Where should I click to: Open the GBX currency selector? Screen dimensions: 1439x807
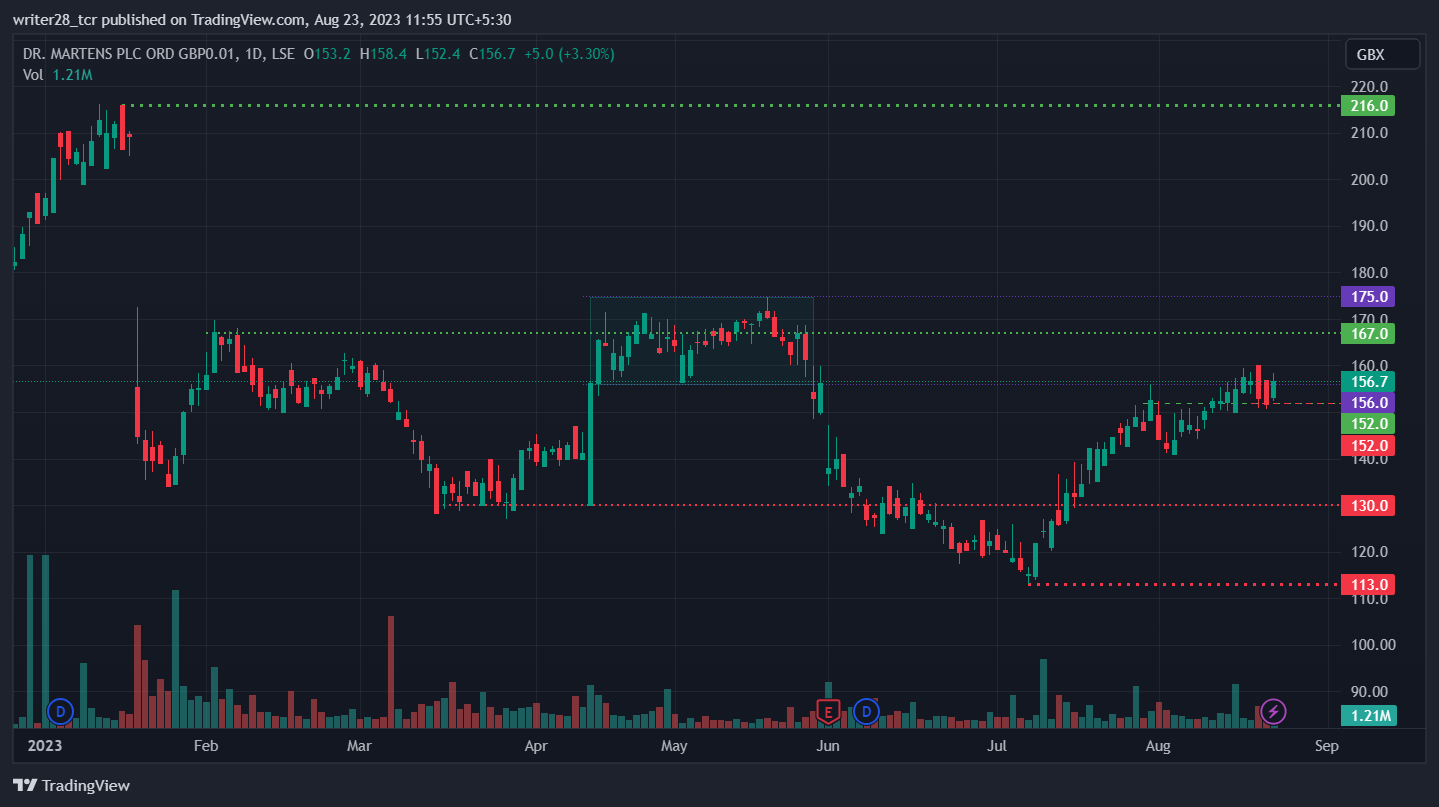pos(1383,54)
